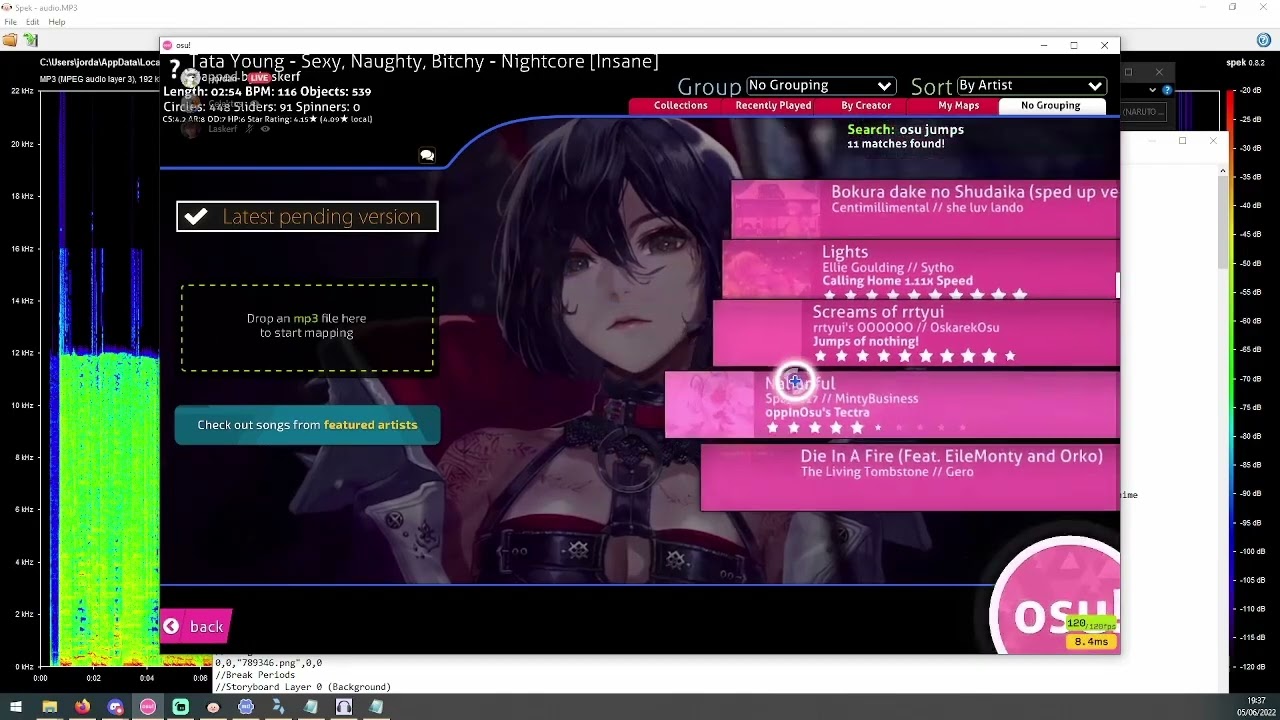Open file with Spek's folder icon
Viewport: 1280px width, 720px height.
pos(10,40)
